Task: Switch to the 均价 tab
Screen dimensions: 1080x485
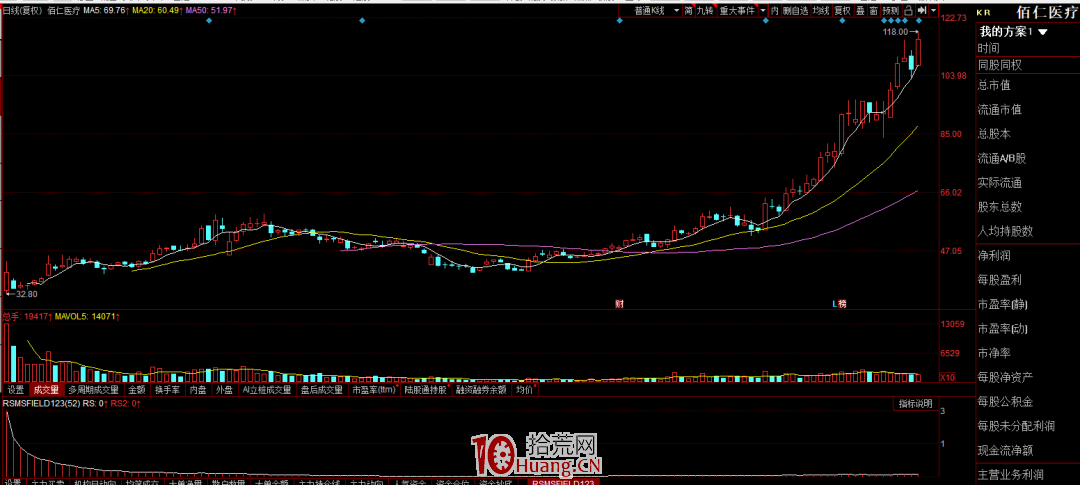Action: pyautogui.click(x=525, y=390)
